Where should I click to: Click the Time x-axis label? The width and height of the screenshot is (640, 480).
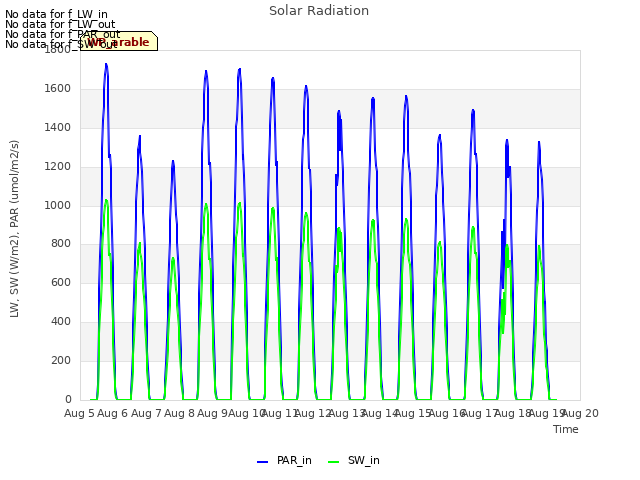(566, 429)
